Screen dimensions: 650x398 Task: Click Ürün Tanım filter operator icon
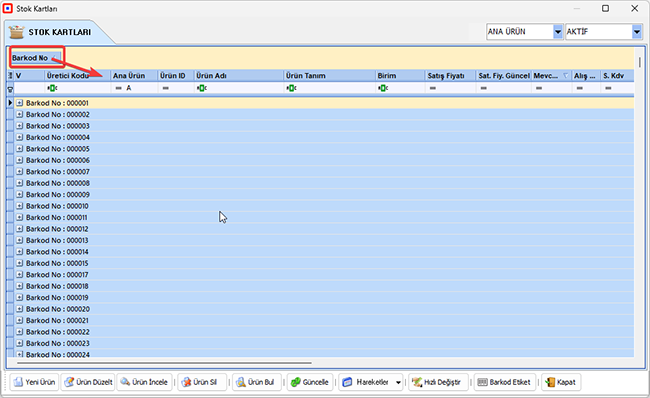click(x=291, y=88)
